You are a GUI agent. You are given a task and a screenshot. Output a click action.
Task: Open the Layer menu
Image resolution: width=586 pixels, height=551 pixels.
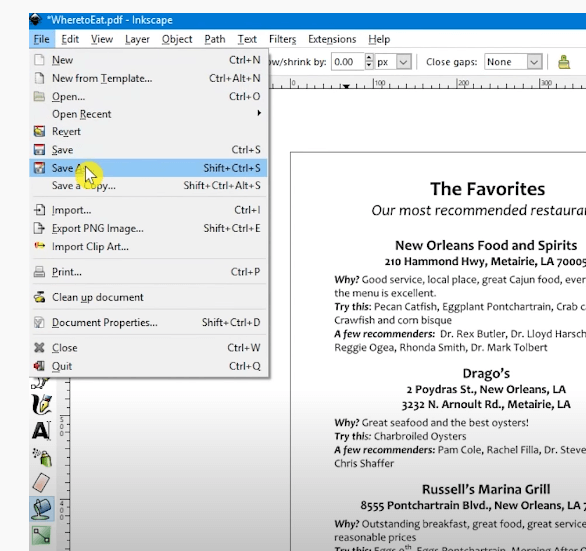point(137,40)
